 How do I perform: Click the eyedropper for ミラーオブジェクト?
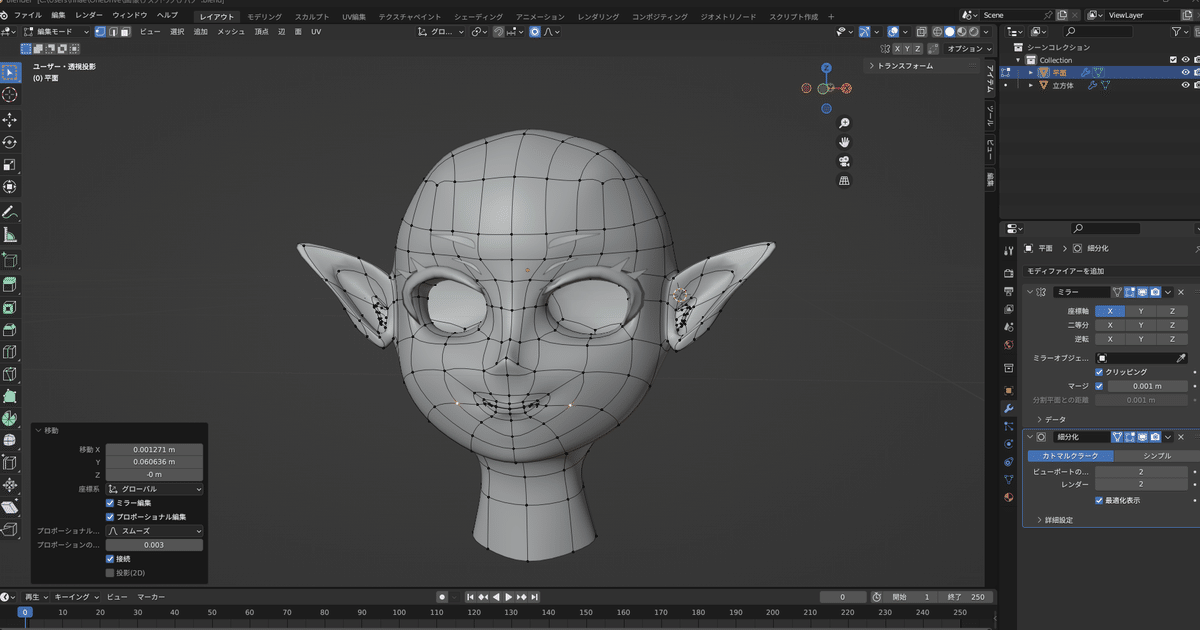tap(1181, 358)
